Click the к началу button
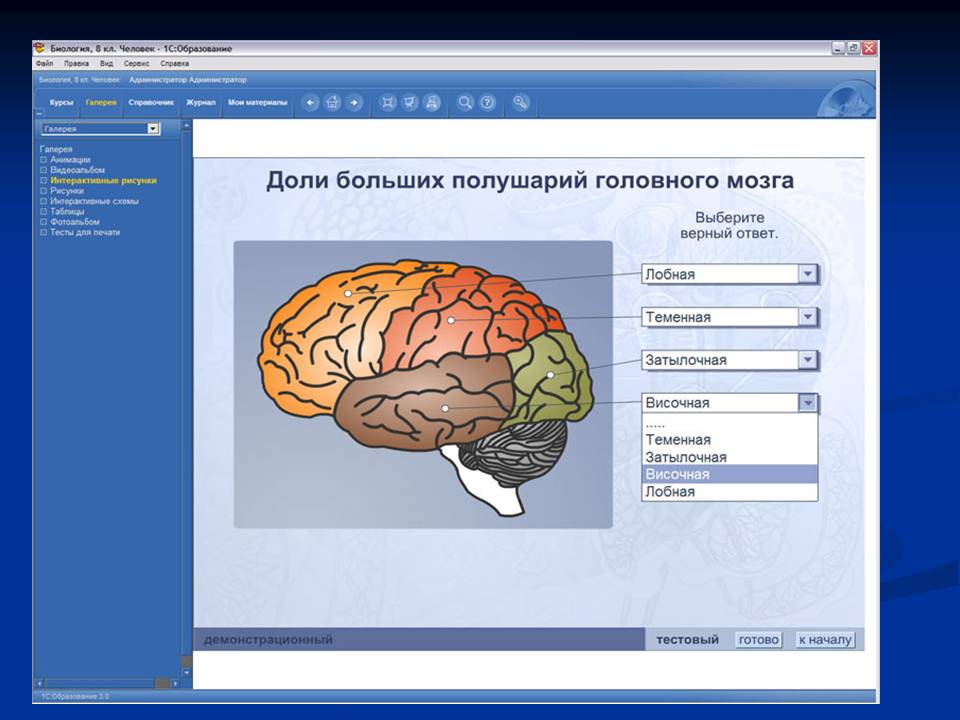 click(825, 640)
